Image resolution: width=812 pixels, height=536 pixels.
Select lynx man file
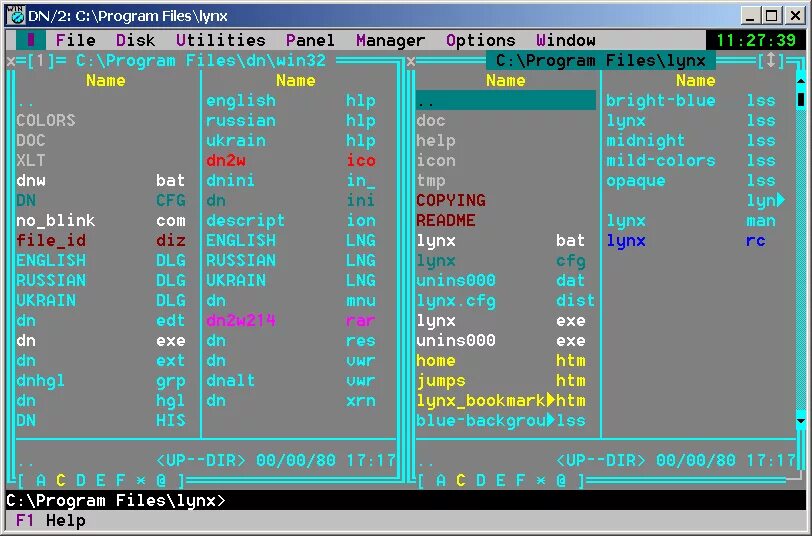(x=691, y=221)
